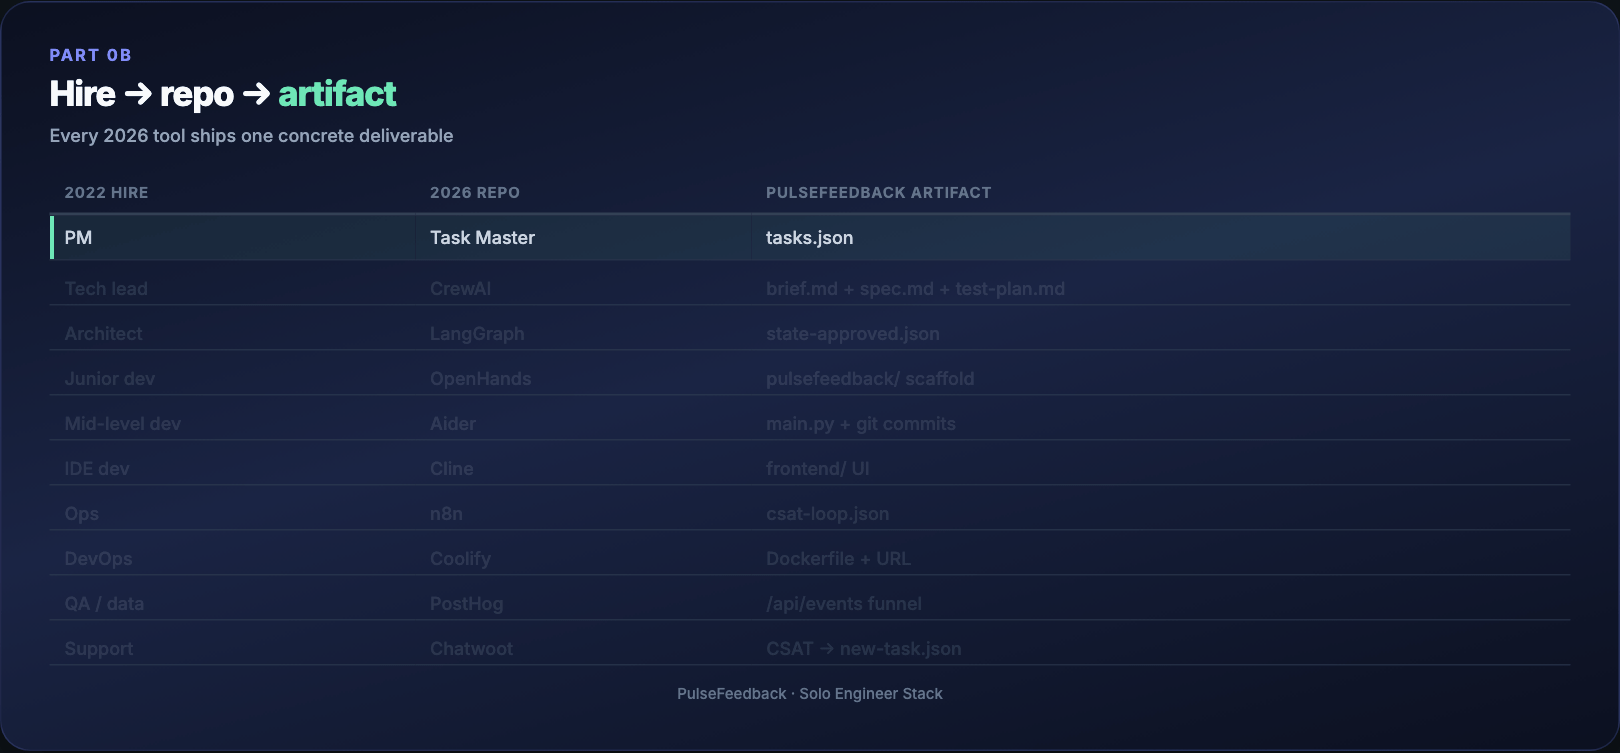This screenshot has width=1620, height=753.
Task: Click the 'Architect' row label
Action: (103, 334)
